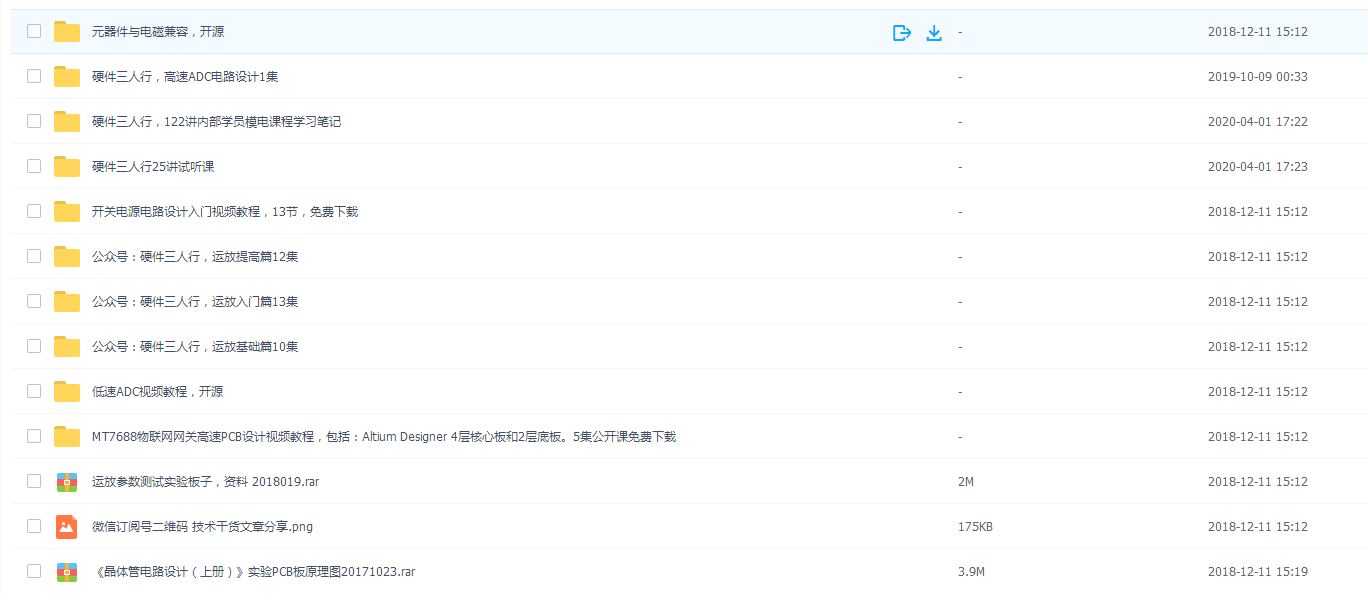Open folder 硬件三人行，高速ADC电路设计1集
The image size is (1368, 593).
pyautogui.click(x=185, y=77)
